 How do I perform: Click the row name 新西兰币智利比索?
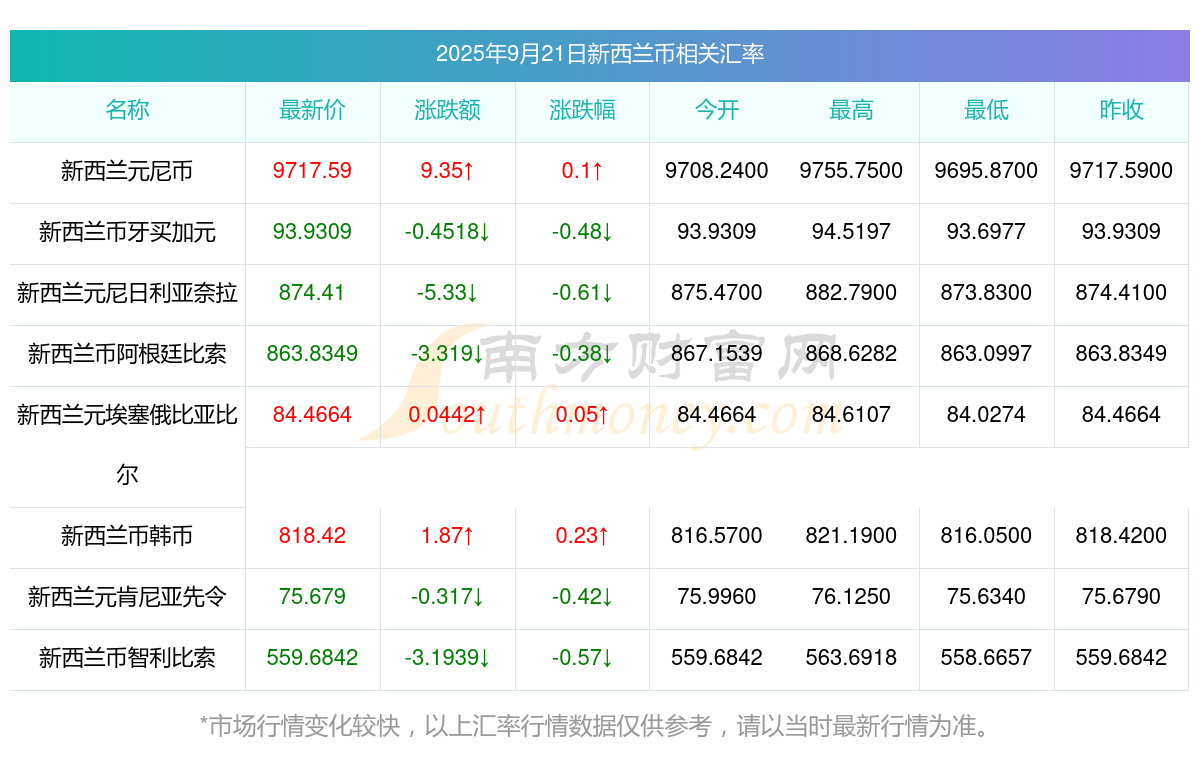127,658
